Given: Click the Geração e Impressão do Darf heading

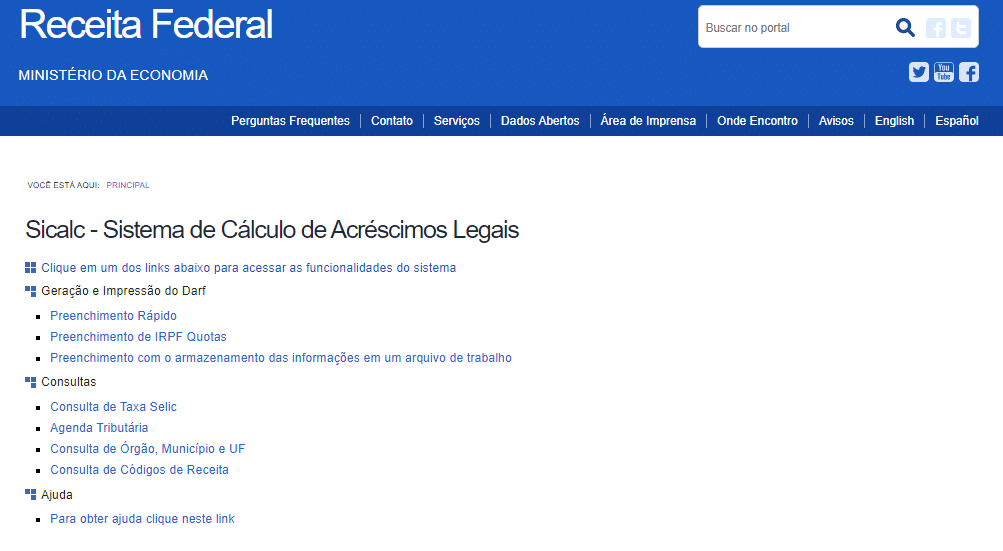Looking at the screenshot, I should (x=123, y=291).
